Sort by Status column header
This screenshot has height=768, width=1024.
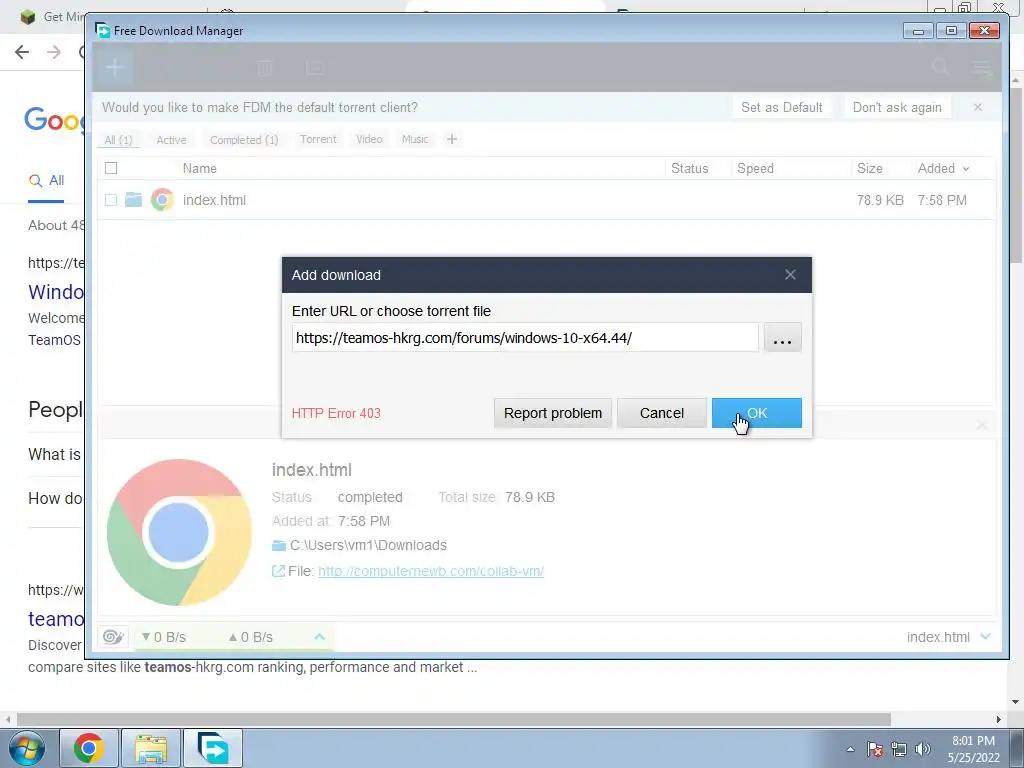pos(690,168)
